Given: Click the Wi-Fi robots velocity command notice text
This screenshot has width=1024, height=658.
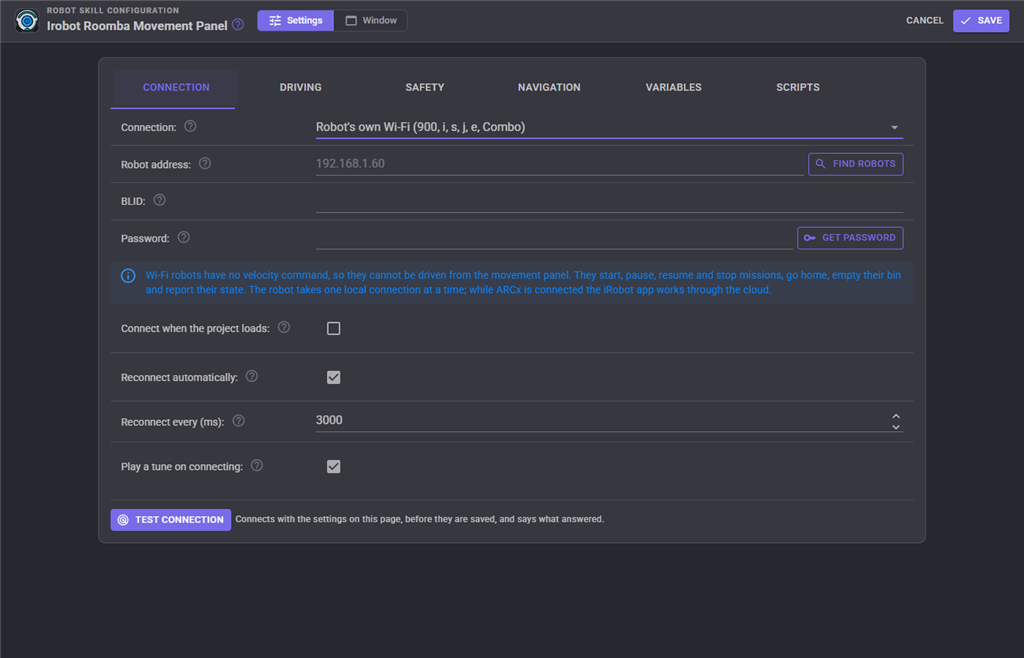Looking at the screenshot, I should (x=523, y=283).
